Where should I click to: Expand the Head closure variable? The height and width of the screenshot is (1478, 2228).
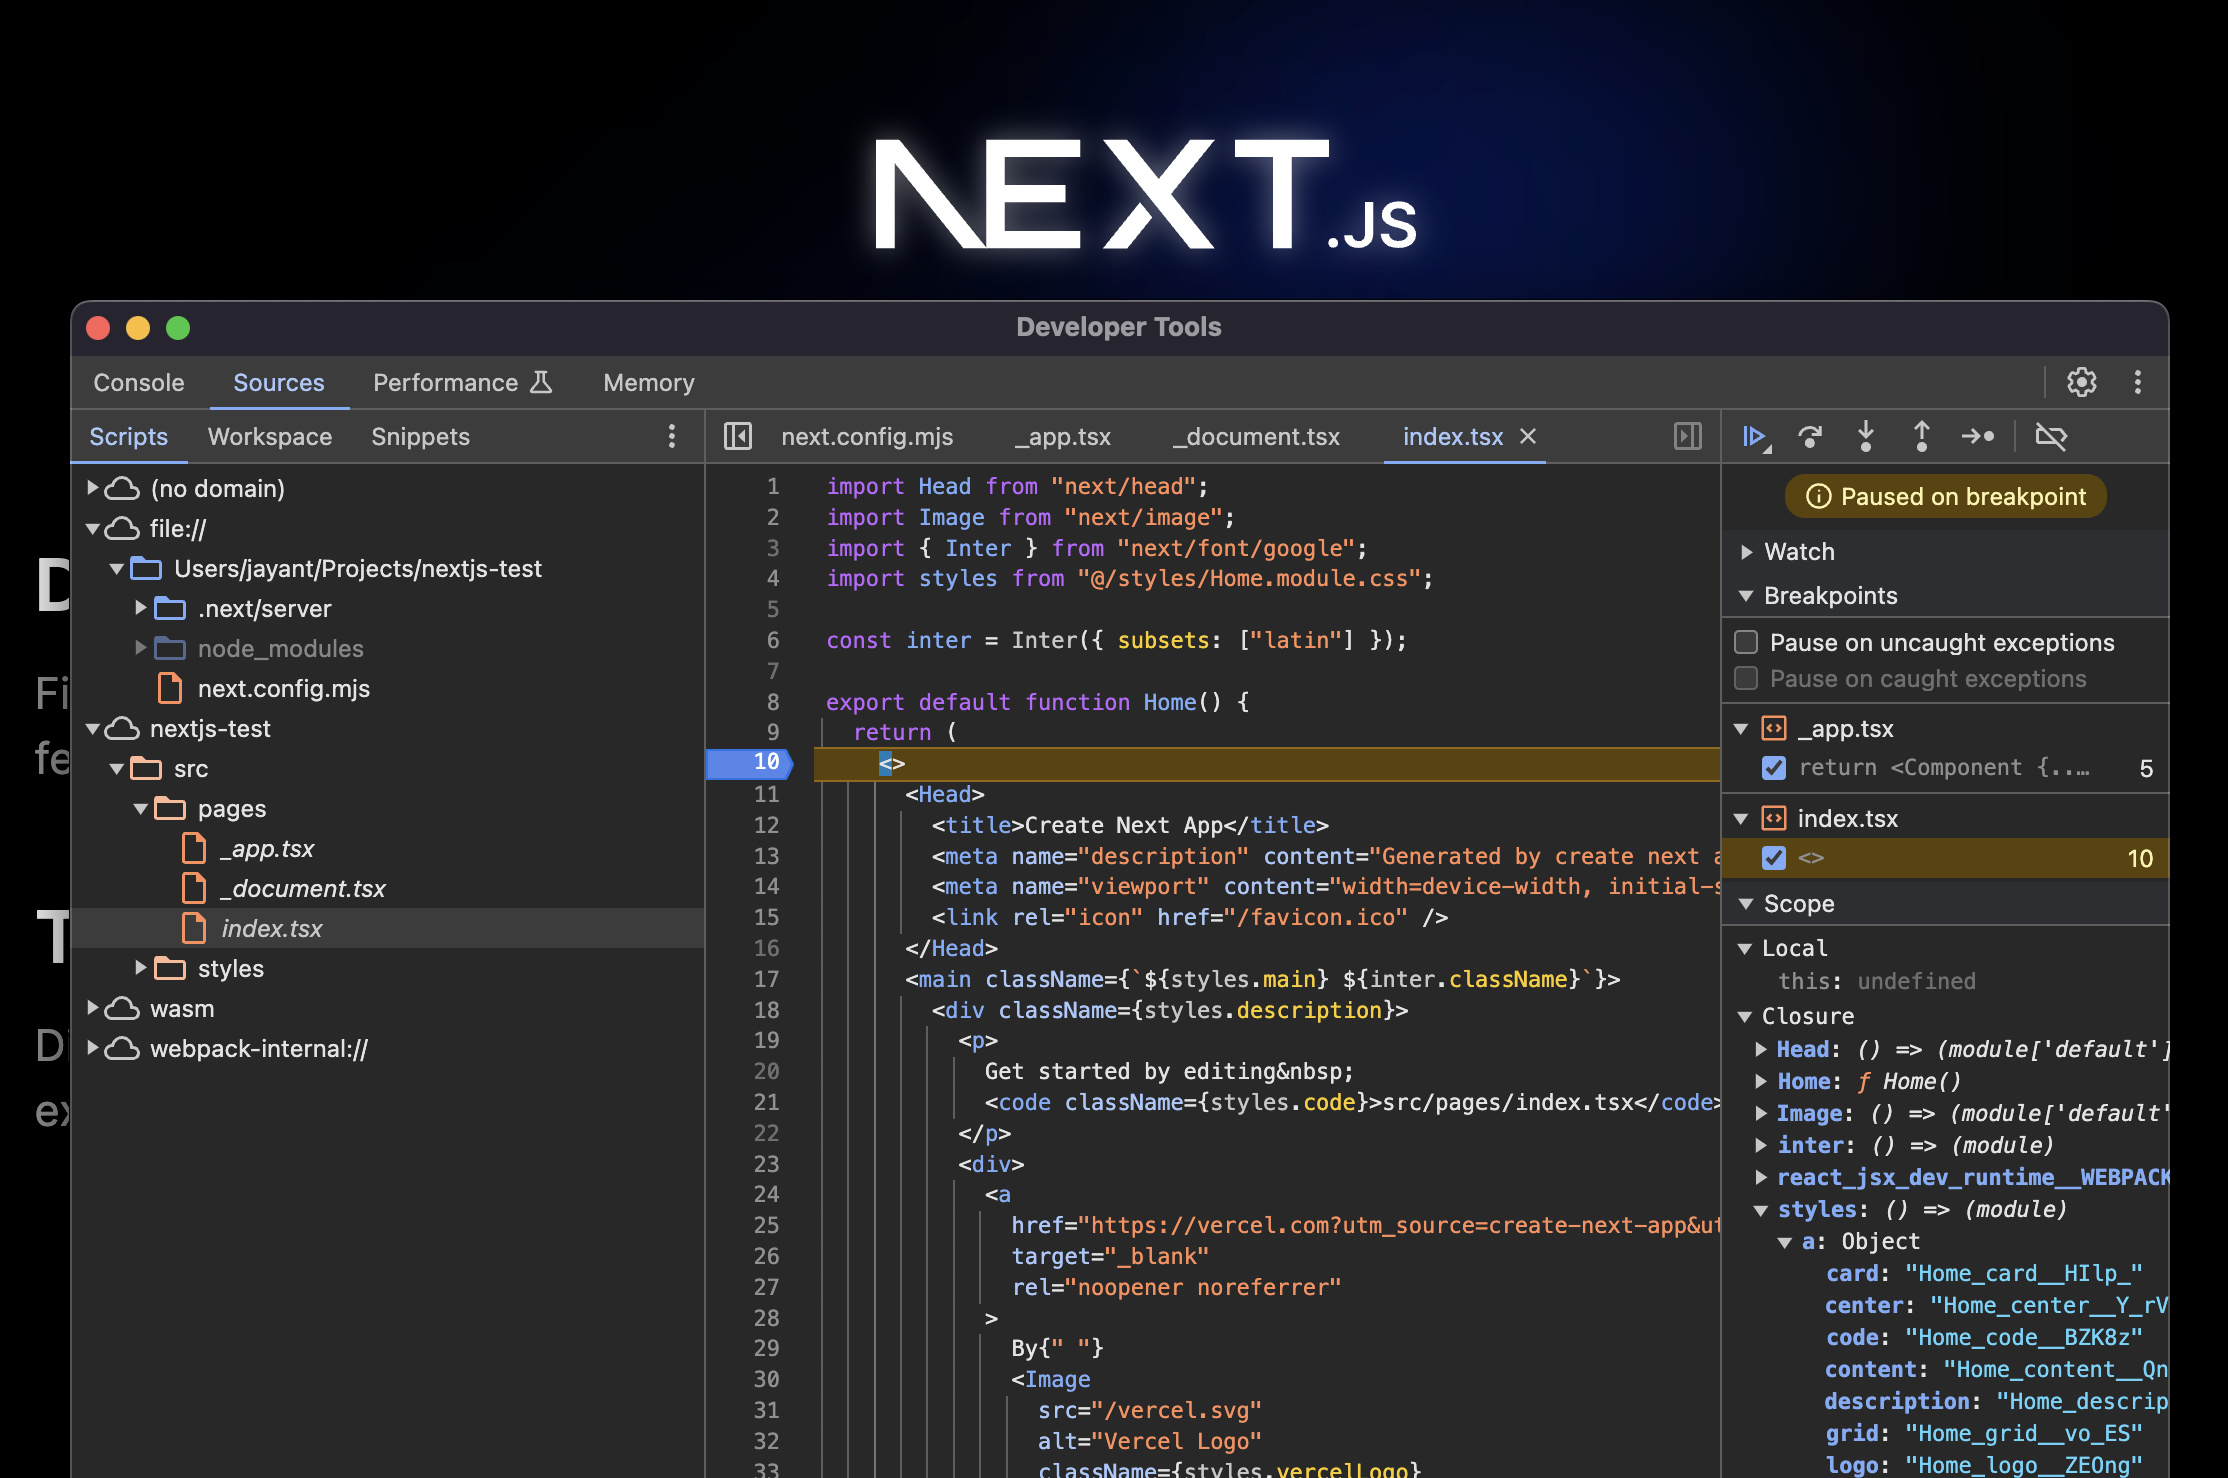[1761, 1049]
